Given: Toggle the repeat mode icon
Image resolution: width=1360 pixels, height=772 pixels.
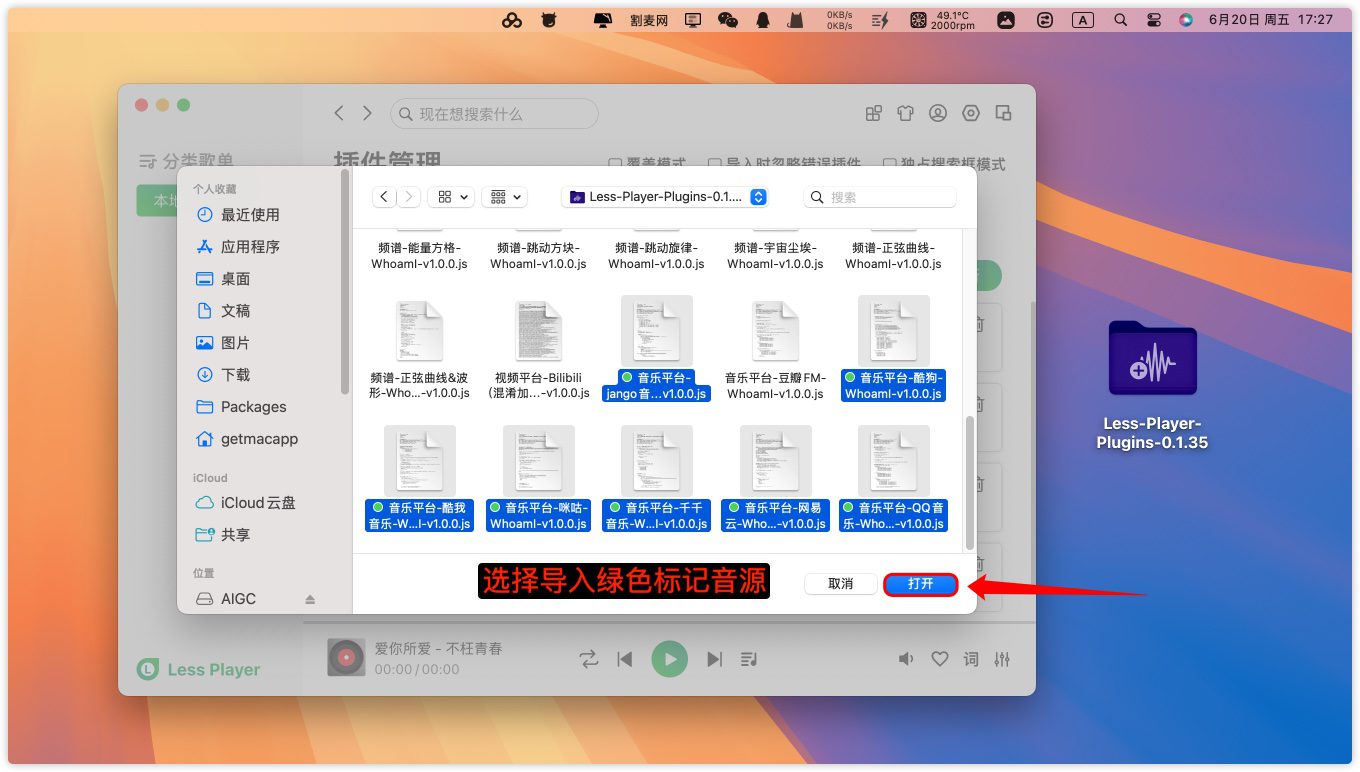Looking at the screenshot, I should click(588, 659).
